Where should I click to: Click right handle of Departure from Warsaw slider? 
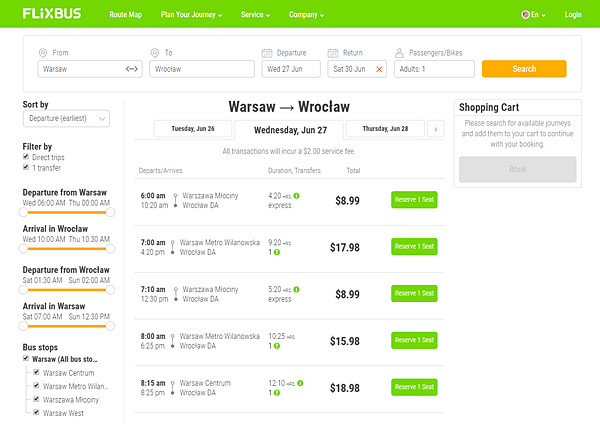pos(110,212)
